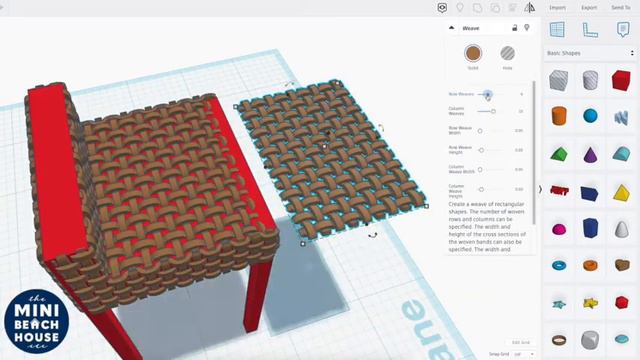Hide the Weave shape using its bulb icon

tap(527, 28)
